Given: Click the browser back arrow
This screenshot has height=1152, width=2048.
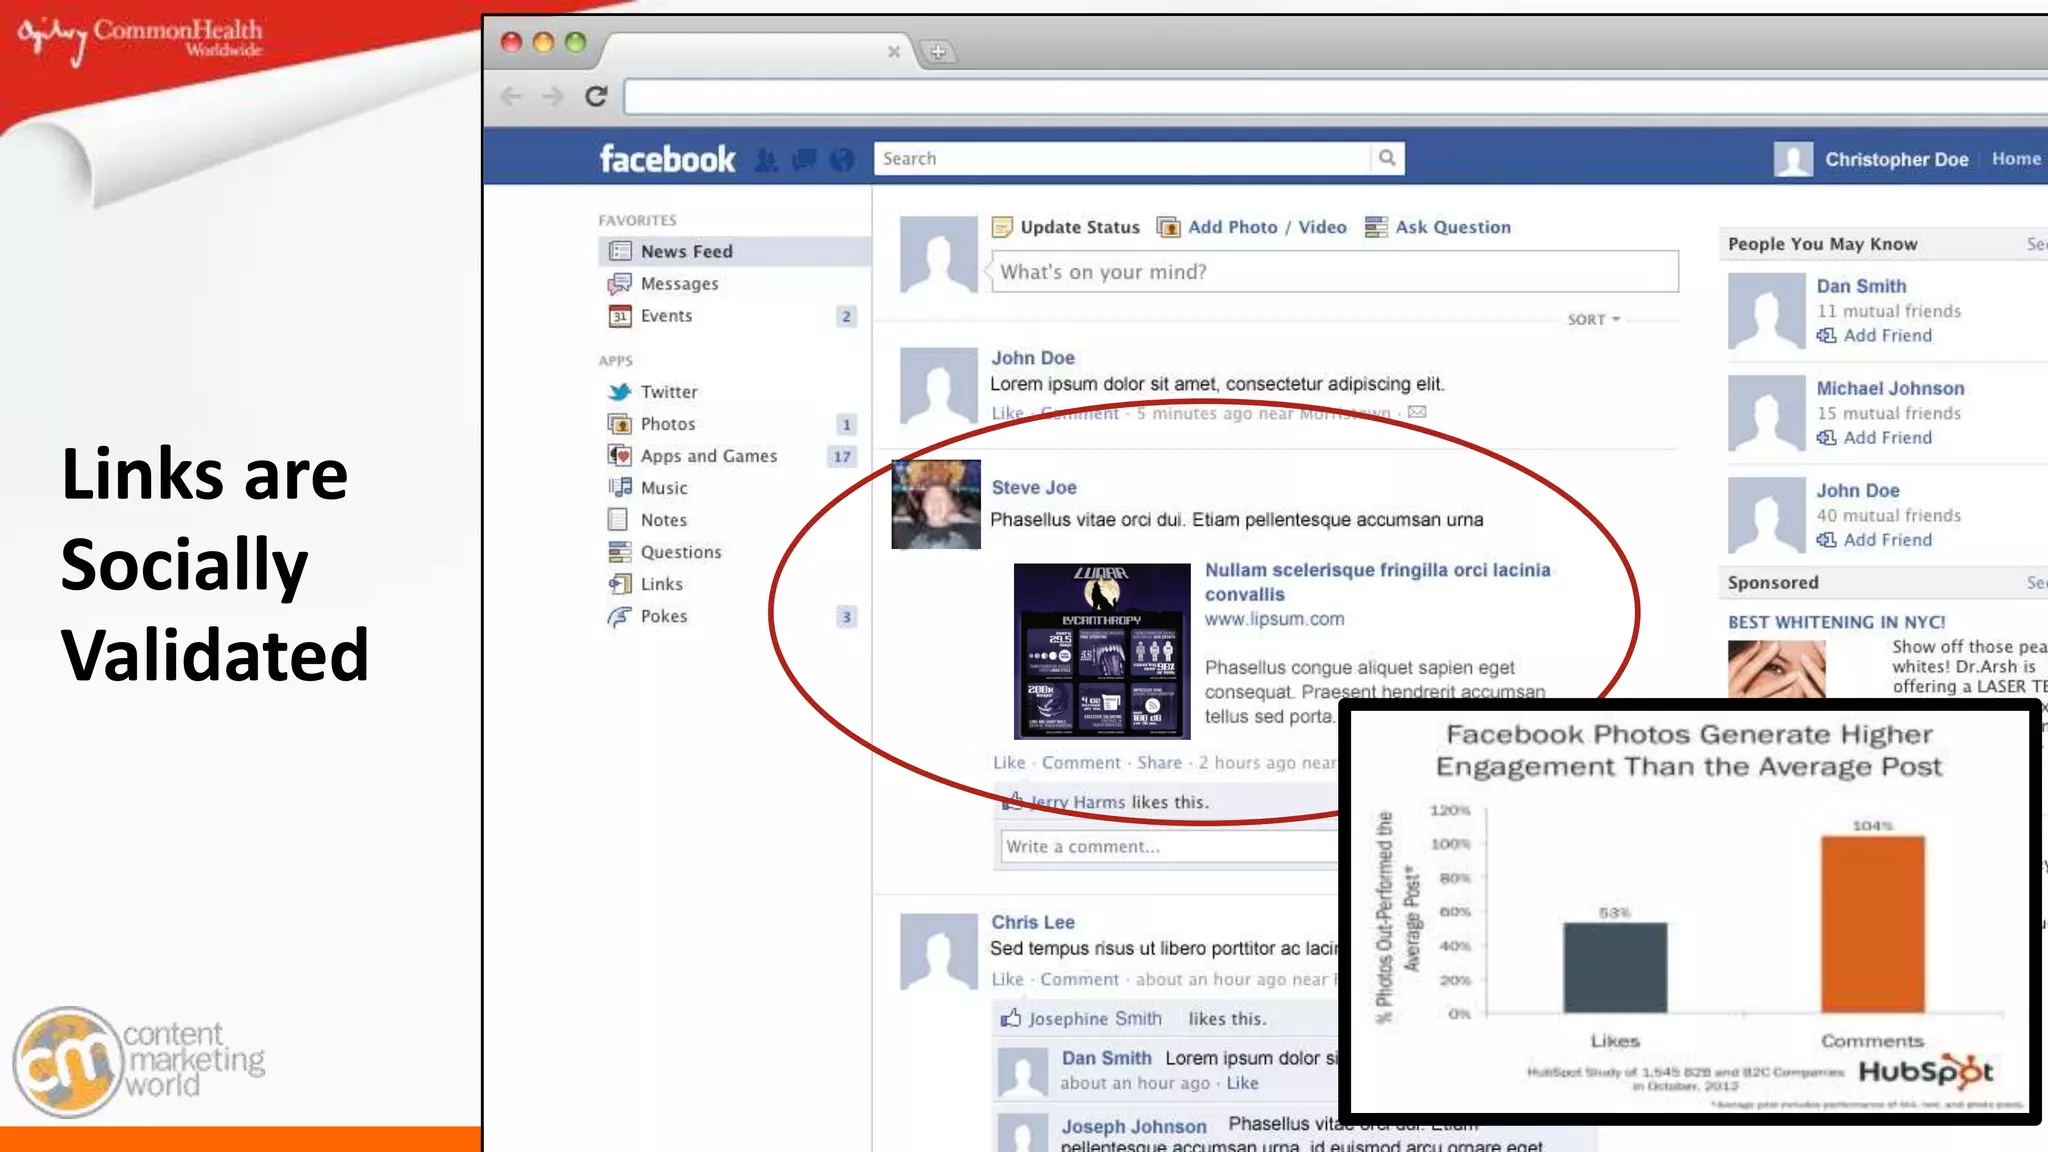Looking at the screenshot, I should click(x=511, y=96).
